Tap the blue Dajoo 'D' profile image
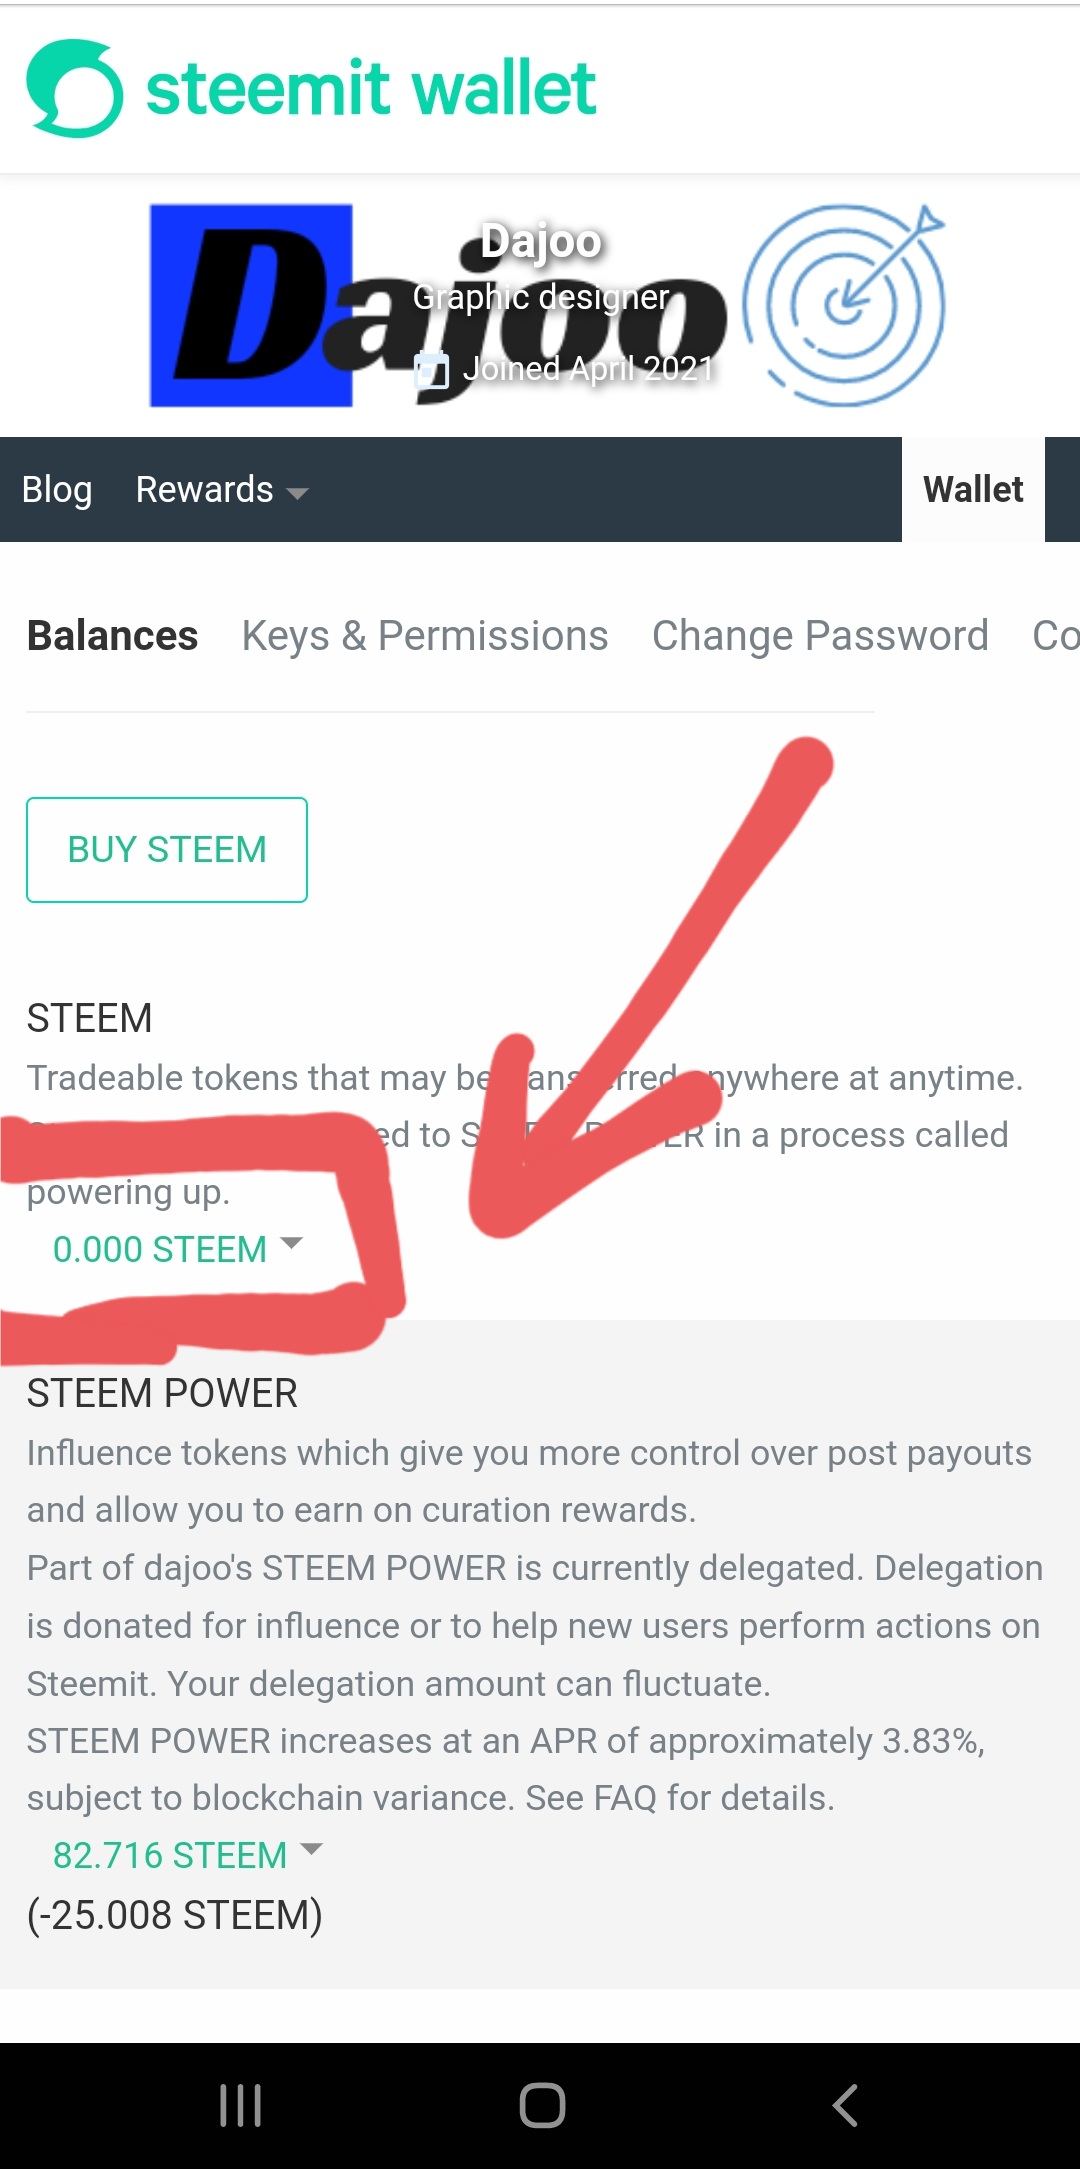Image resolution: width=1080 pixels, height=2169 pixels. [251, 305]
